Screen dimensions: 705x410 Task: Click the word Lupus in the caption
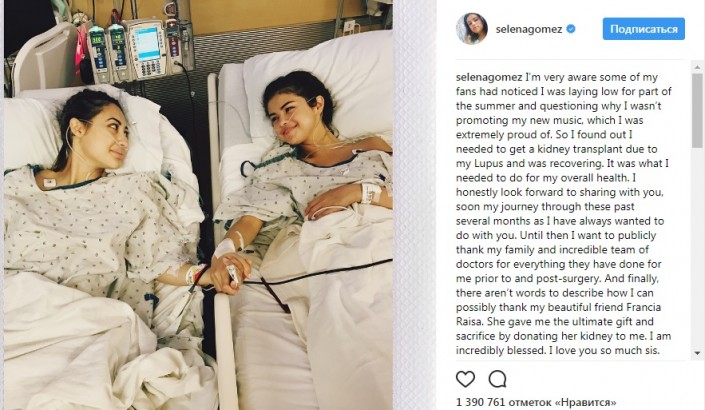(x=491, y=163)
